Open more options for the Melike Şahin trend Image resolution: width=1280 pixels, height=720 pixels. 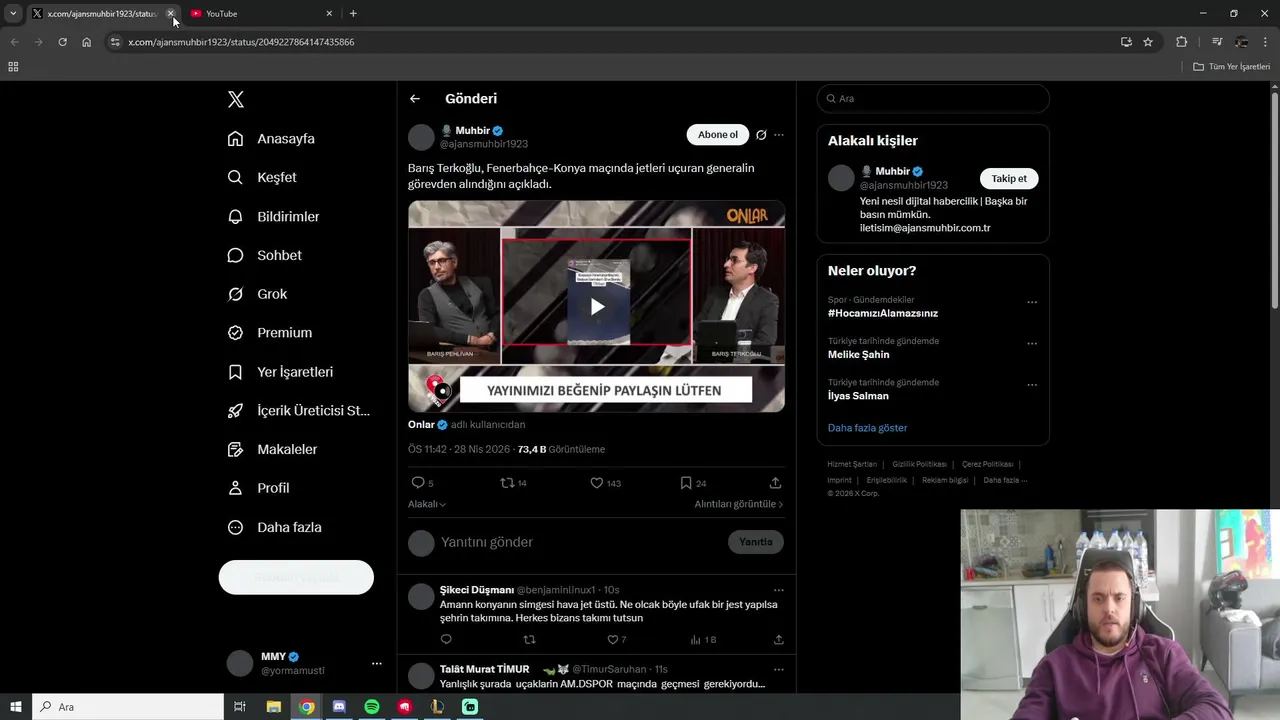[1032, 344]
